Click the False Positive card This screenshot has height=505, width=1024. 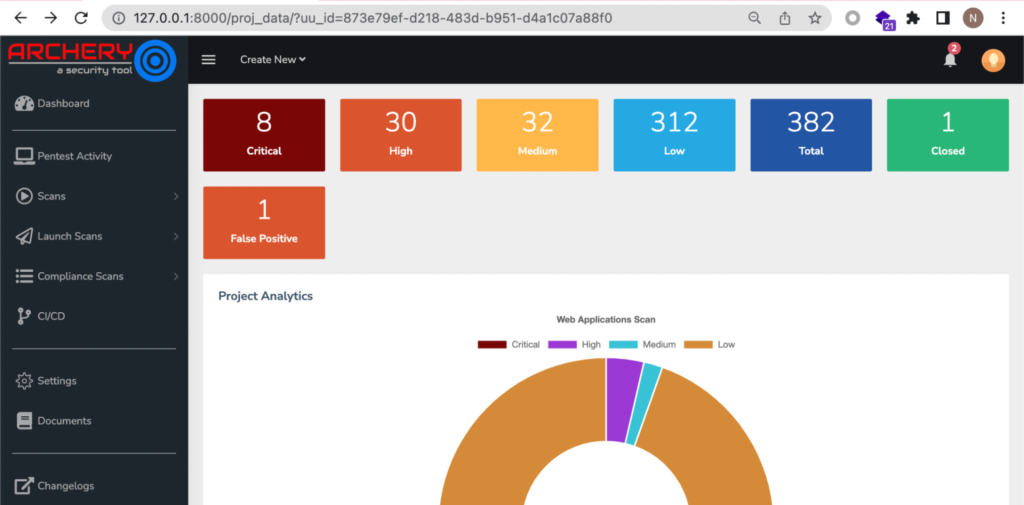264,223
